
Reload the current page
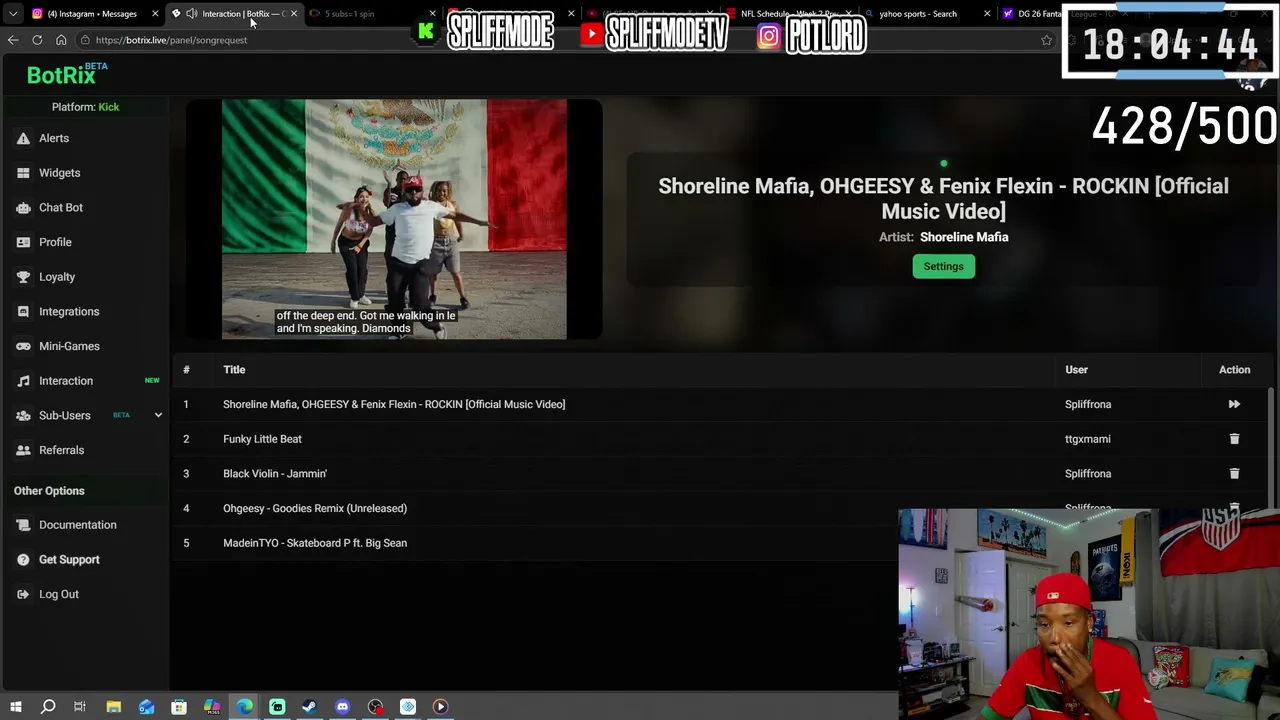click(37, 40)
